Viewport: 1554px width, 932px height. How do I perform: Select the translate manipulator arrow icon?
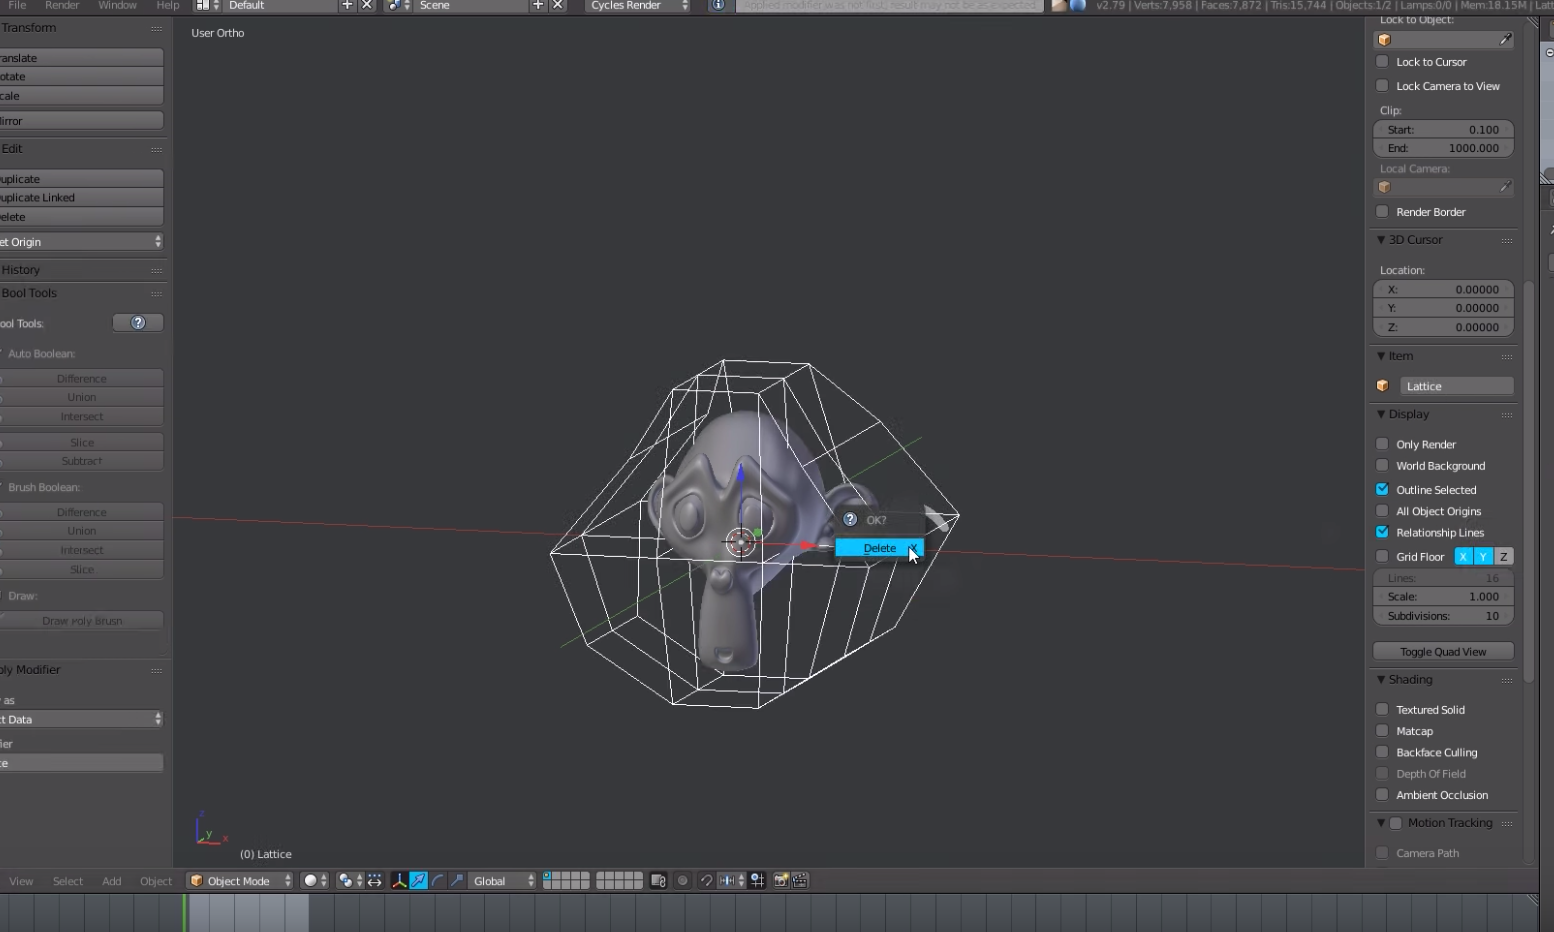tap(419, 881)
